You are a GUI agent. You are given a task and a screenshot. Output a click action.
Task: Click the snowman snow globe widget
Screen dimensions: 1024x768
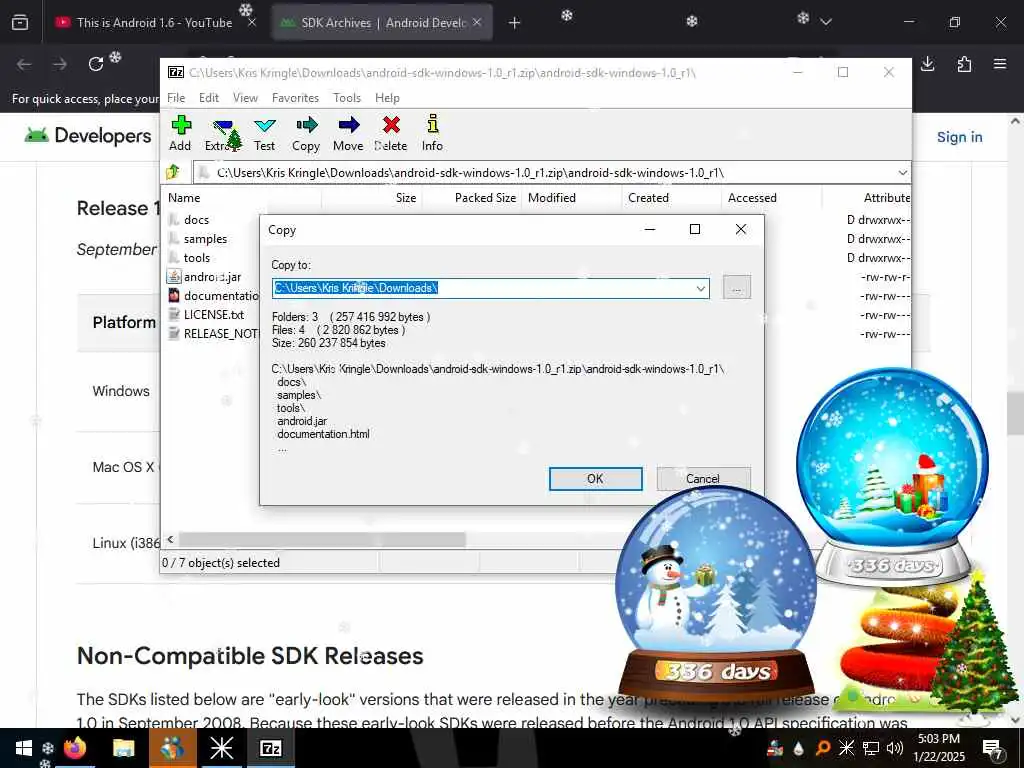[x=716, y=594]
